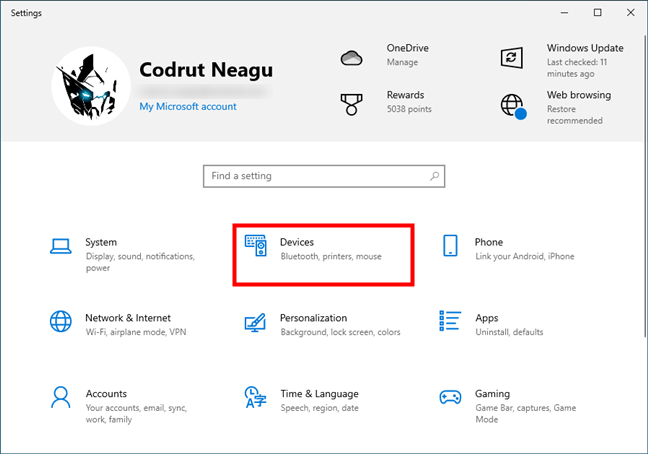The image size is (648, 454).
Task: Select the Network & Internet globe icon
Action: click(61, 321)
